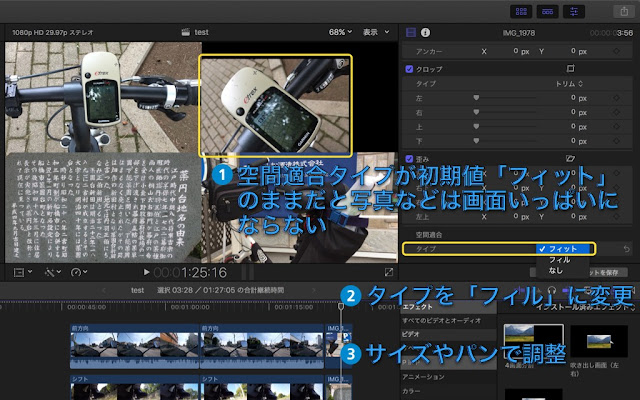Select the second シフト clip in timeline
Screen dimensions: 640x400
[x=262, y=388]
